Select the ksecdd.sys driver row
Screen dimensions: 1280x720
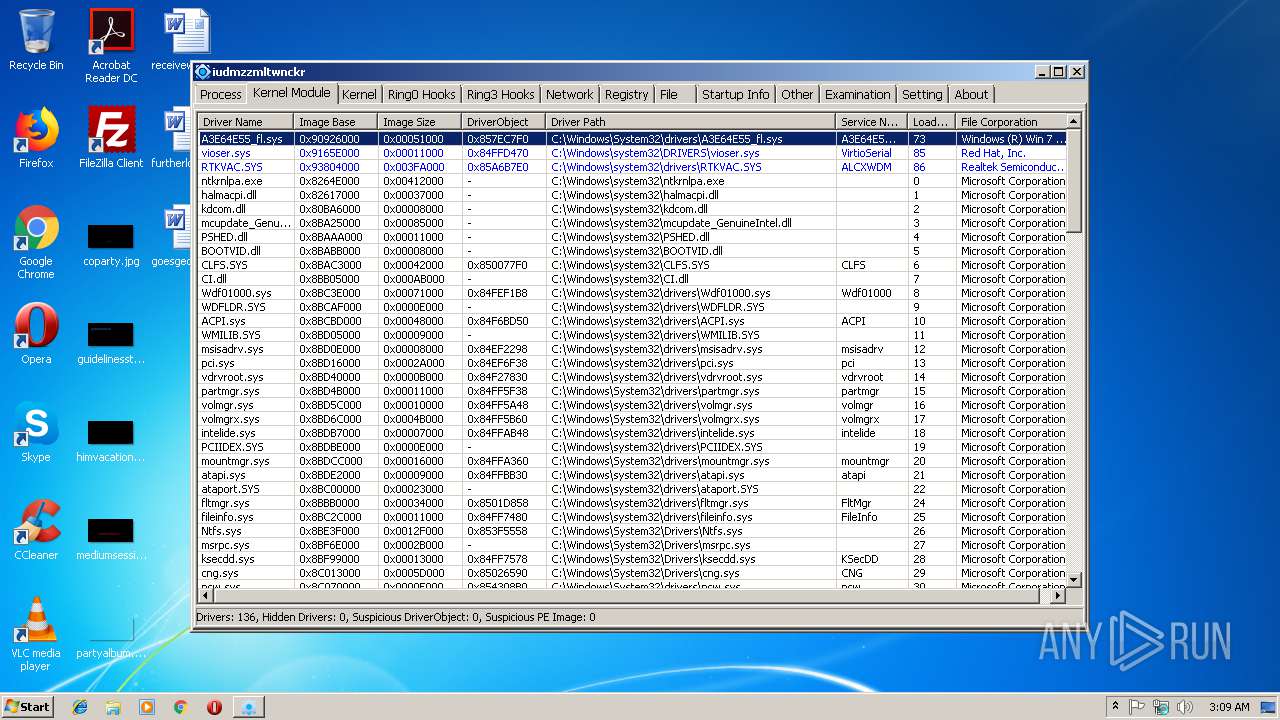632,559
